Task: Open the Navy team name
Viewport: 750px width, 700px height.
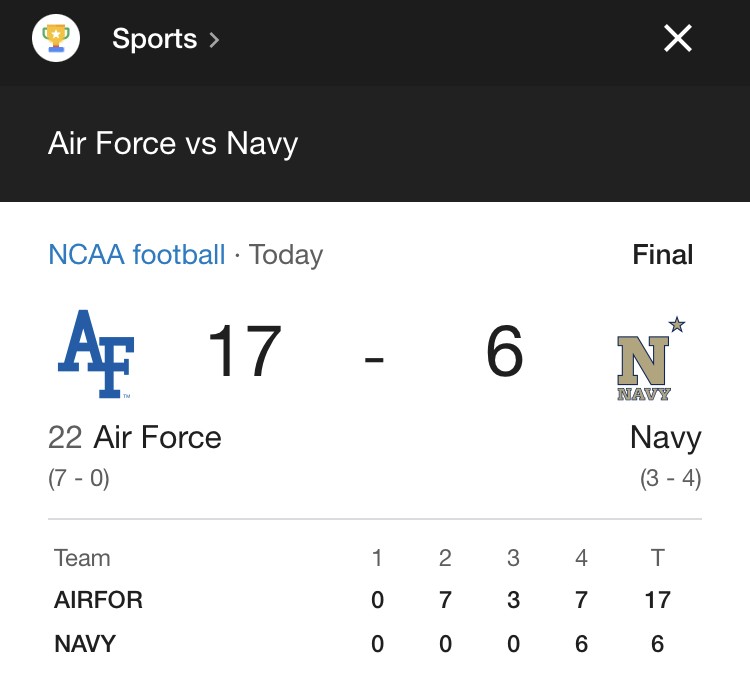Action: click(666, 438)
